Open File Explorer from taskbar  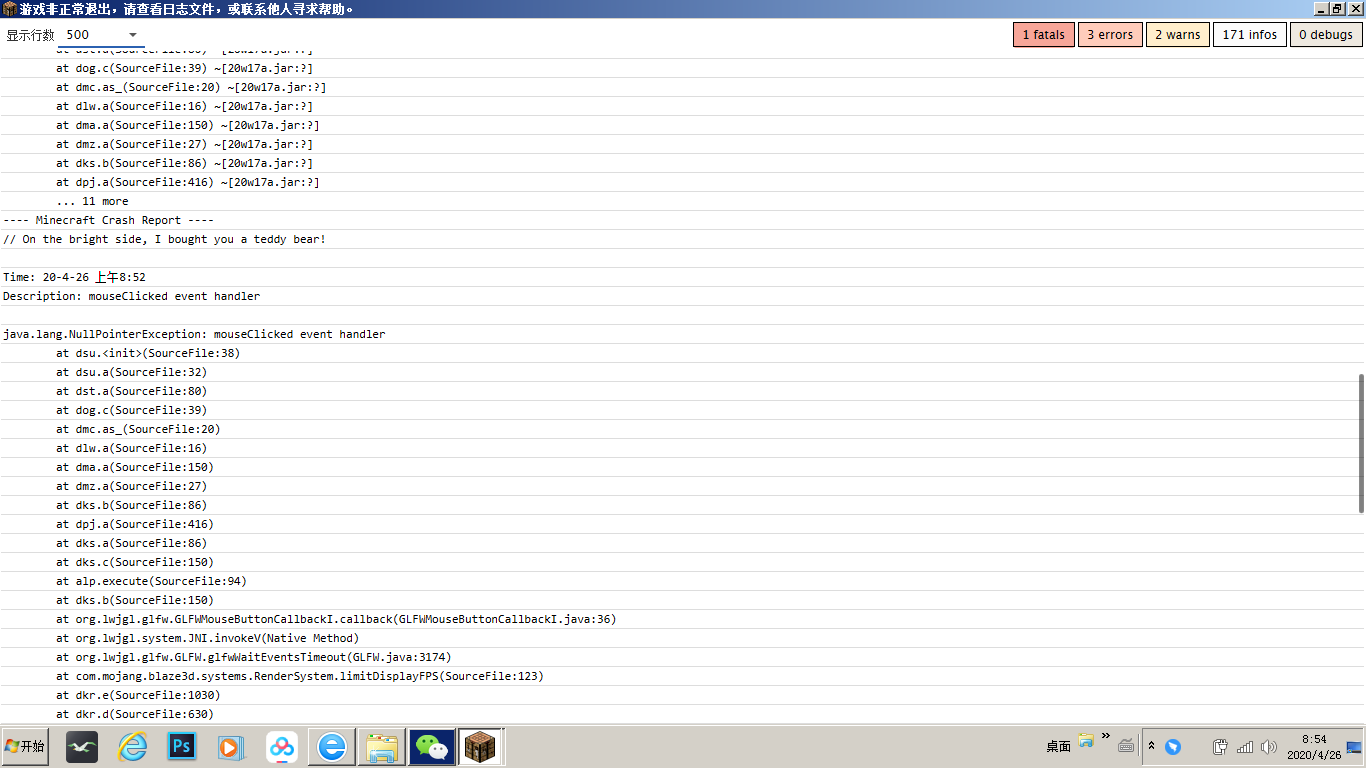pyautogui.click(x=382, y=747)
